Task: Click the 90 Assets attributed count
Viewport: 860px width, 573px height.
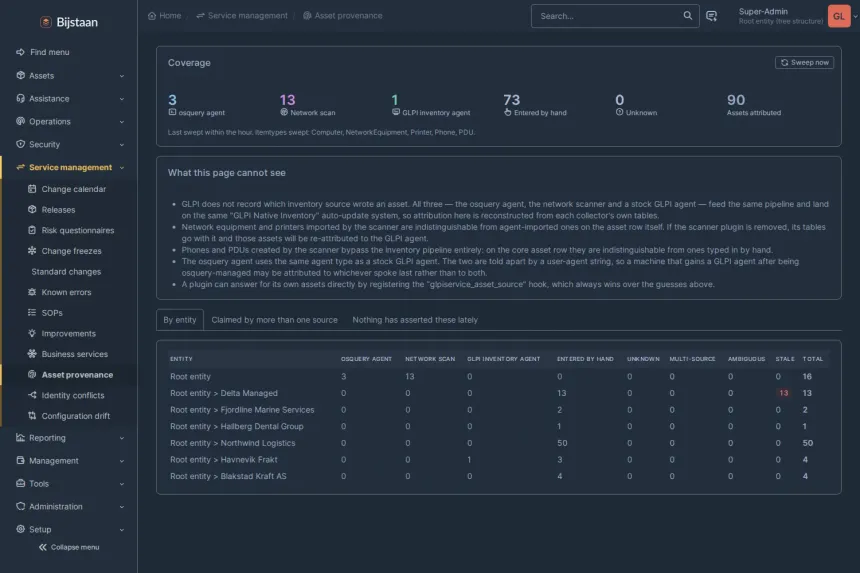Action: coord(735,100)
